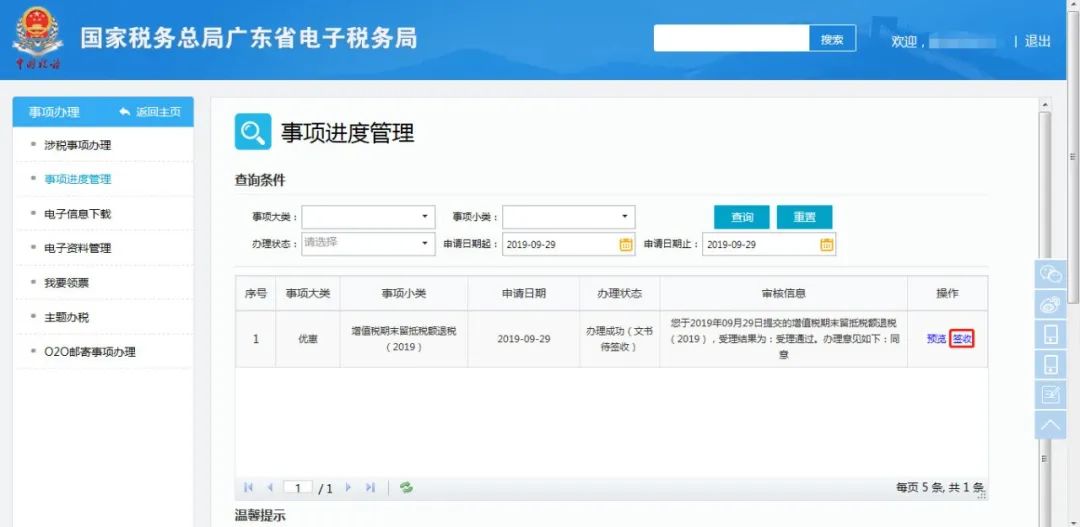The image size is (1080, 527).
Task: Click the tax bureau emblem logo
Action: coord(37,38)
